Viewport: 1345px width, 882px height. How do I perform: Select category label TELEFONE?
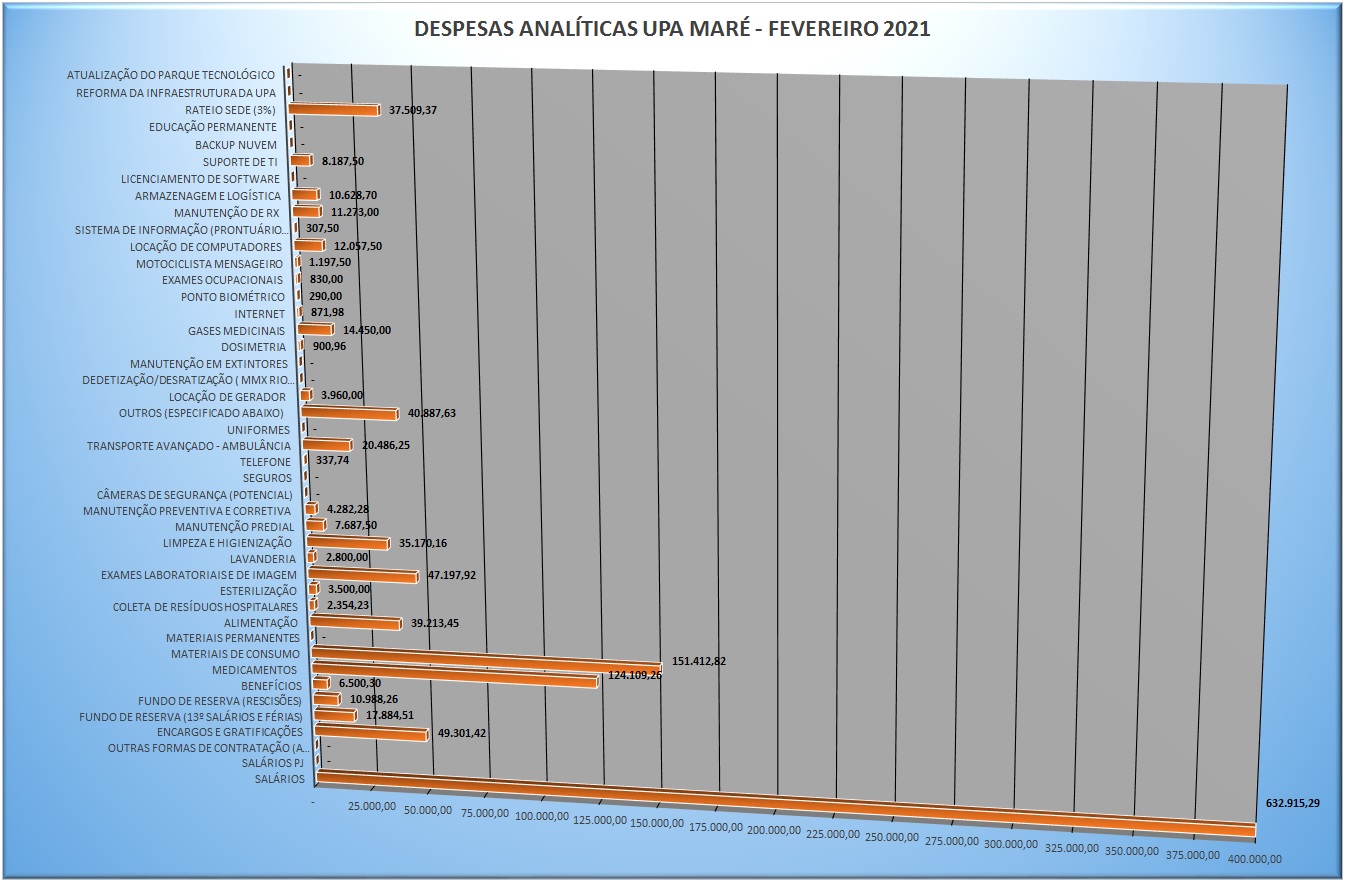click(x=265, y=462)
